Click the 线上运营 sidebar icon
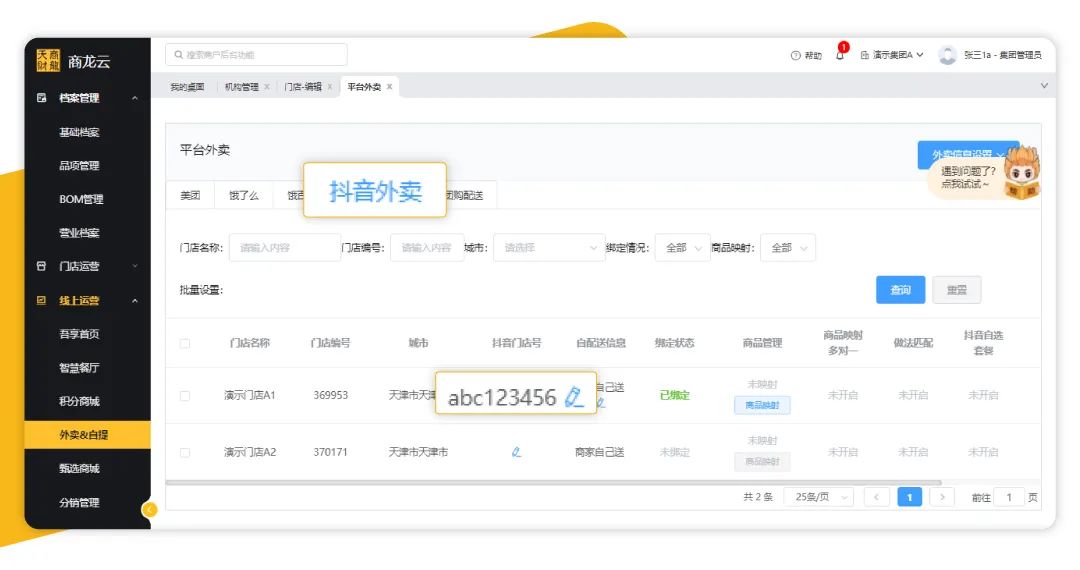 click(41, 300)
